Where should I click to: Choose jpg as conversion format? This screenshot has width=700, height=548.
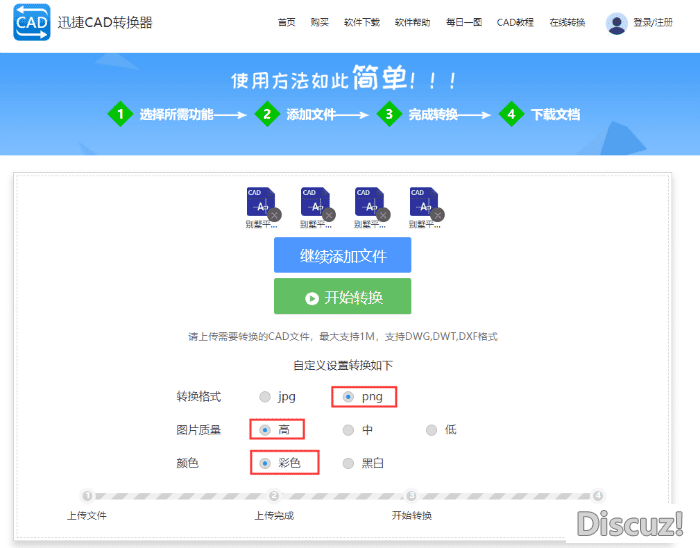(x=265, y=397)
